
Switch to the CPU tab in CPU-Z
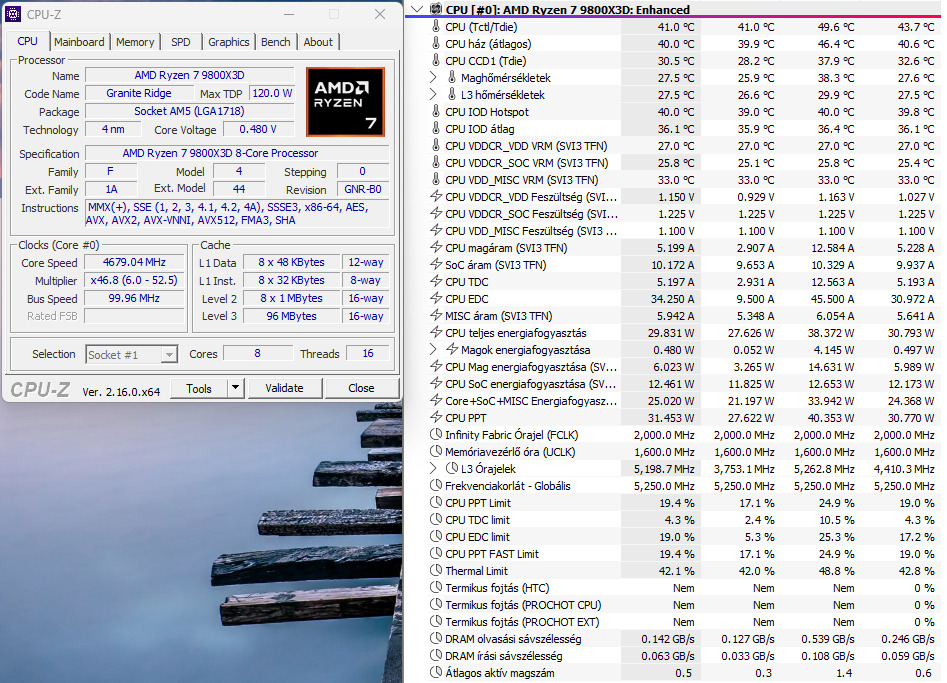point(27,41)
